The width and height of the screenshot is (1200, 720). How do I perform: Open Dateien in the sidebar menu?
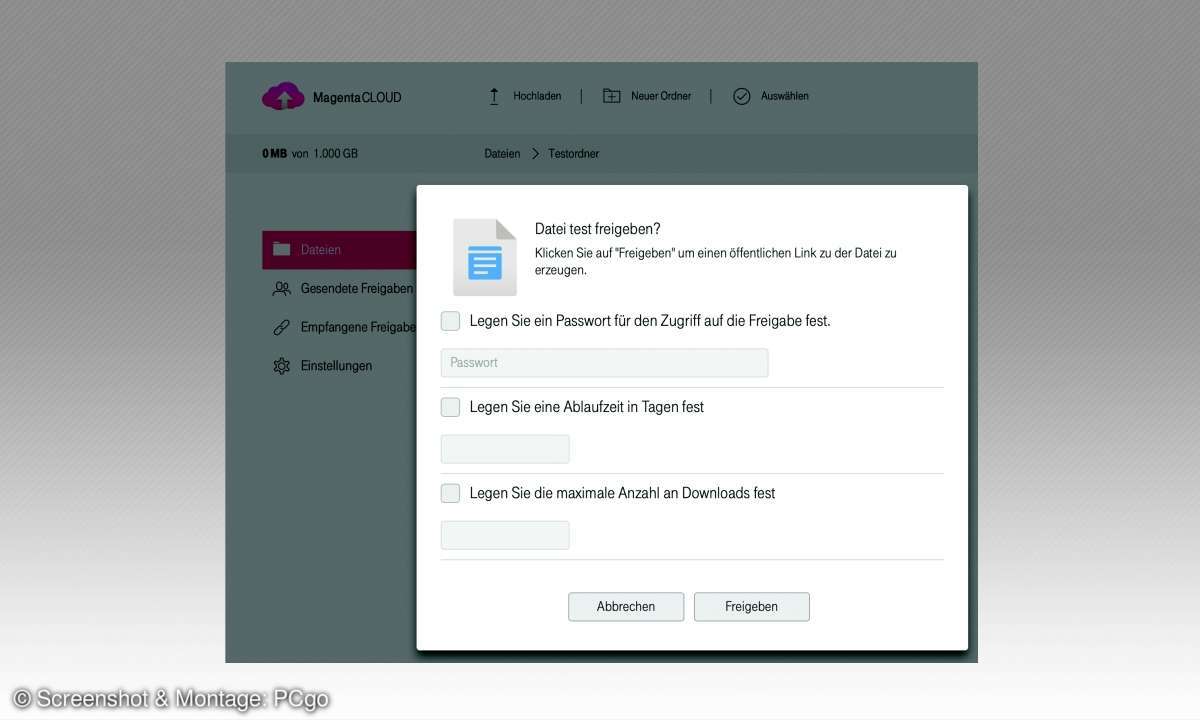[339, 250]
